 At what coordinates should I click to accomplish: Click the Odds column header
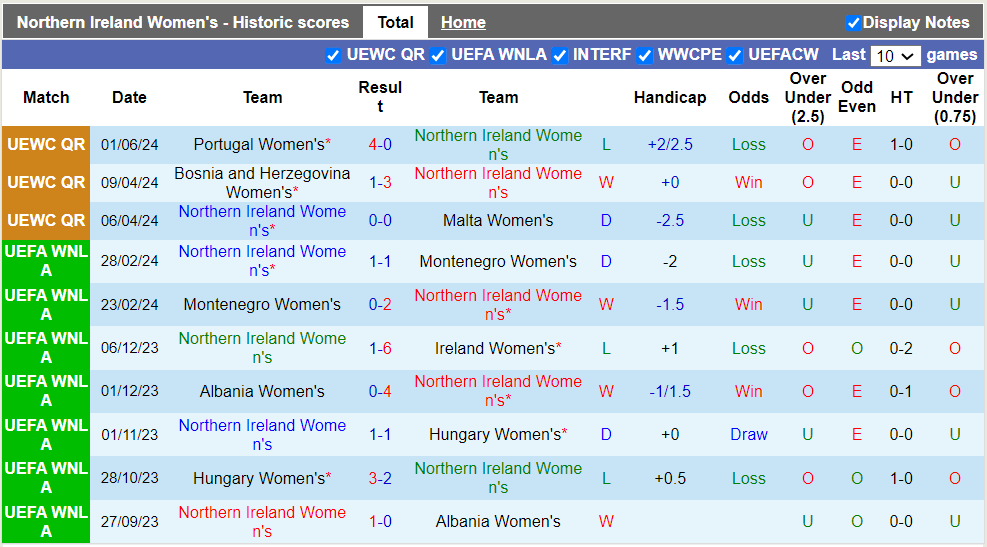748,98
